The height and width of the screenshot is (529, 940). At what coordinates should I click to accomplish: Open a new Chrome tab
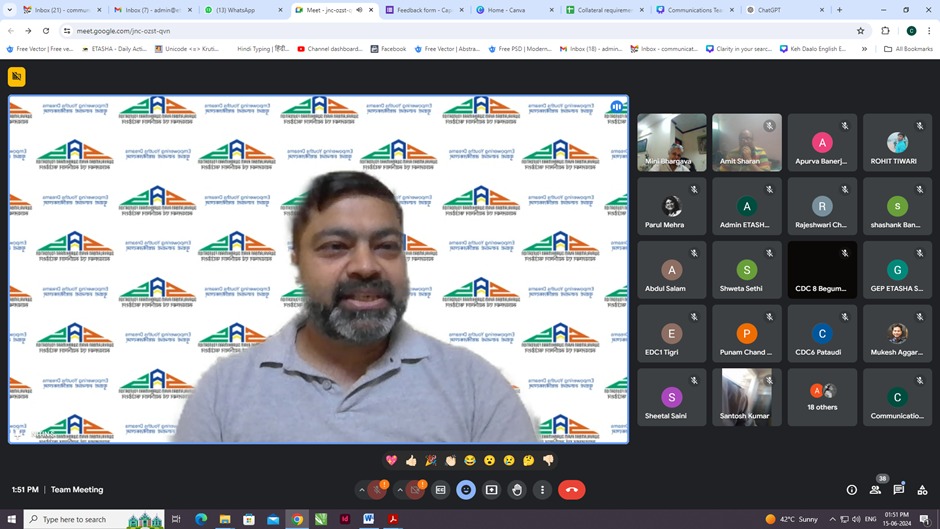(839, 10)
